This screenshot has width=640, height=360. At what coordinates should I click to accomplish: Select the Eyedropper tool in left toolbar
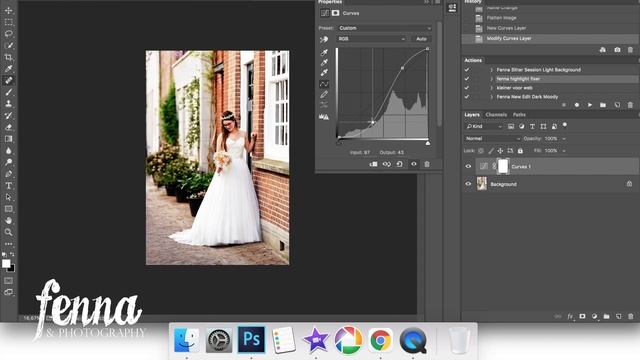click(9, 69)
